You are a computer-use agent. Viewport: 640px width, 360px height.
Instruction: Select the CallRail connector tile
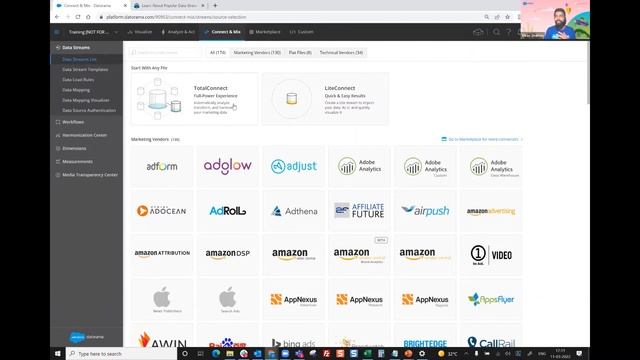pos(491,336)
